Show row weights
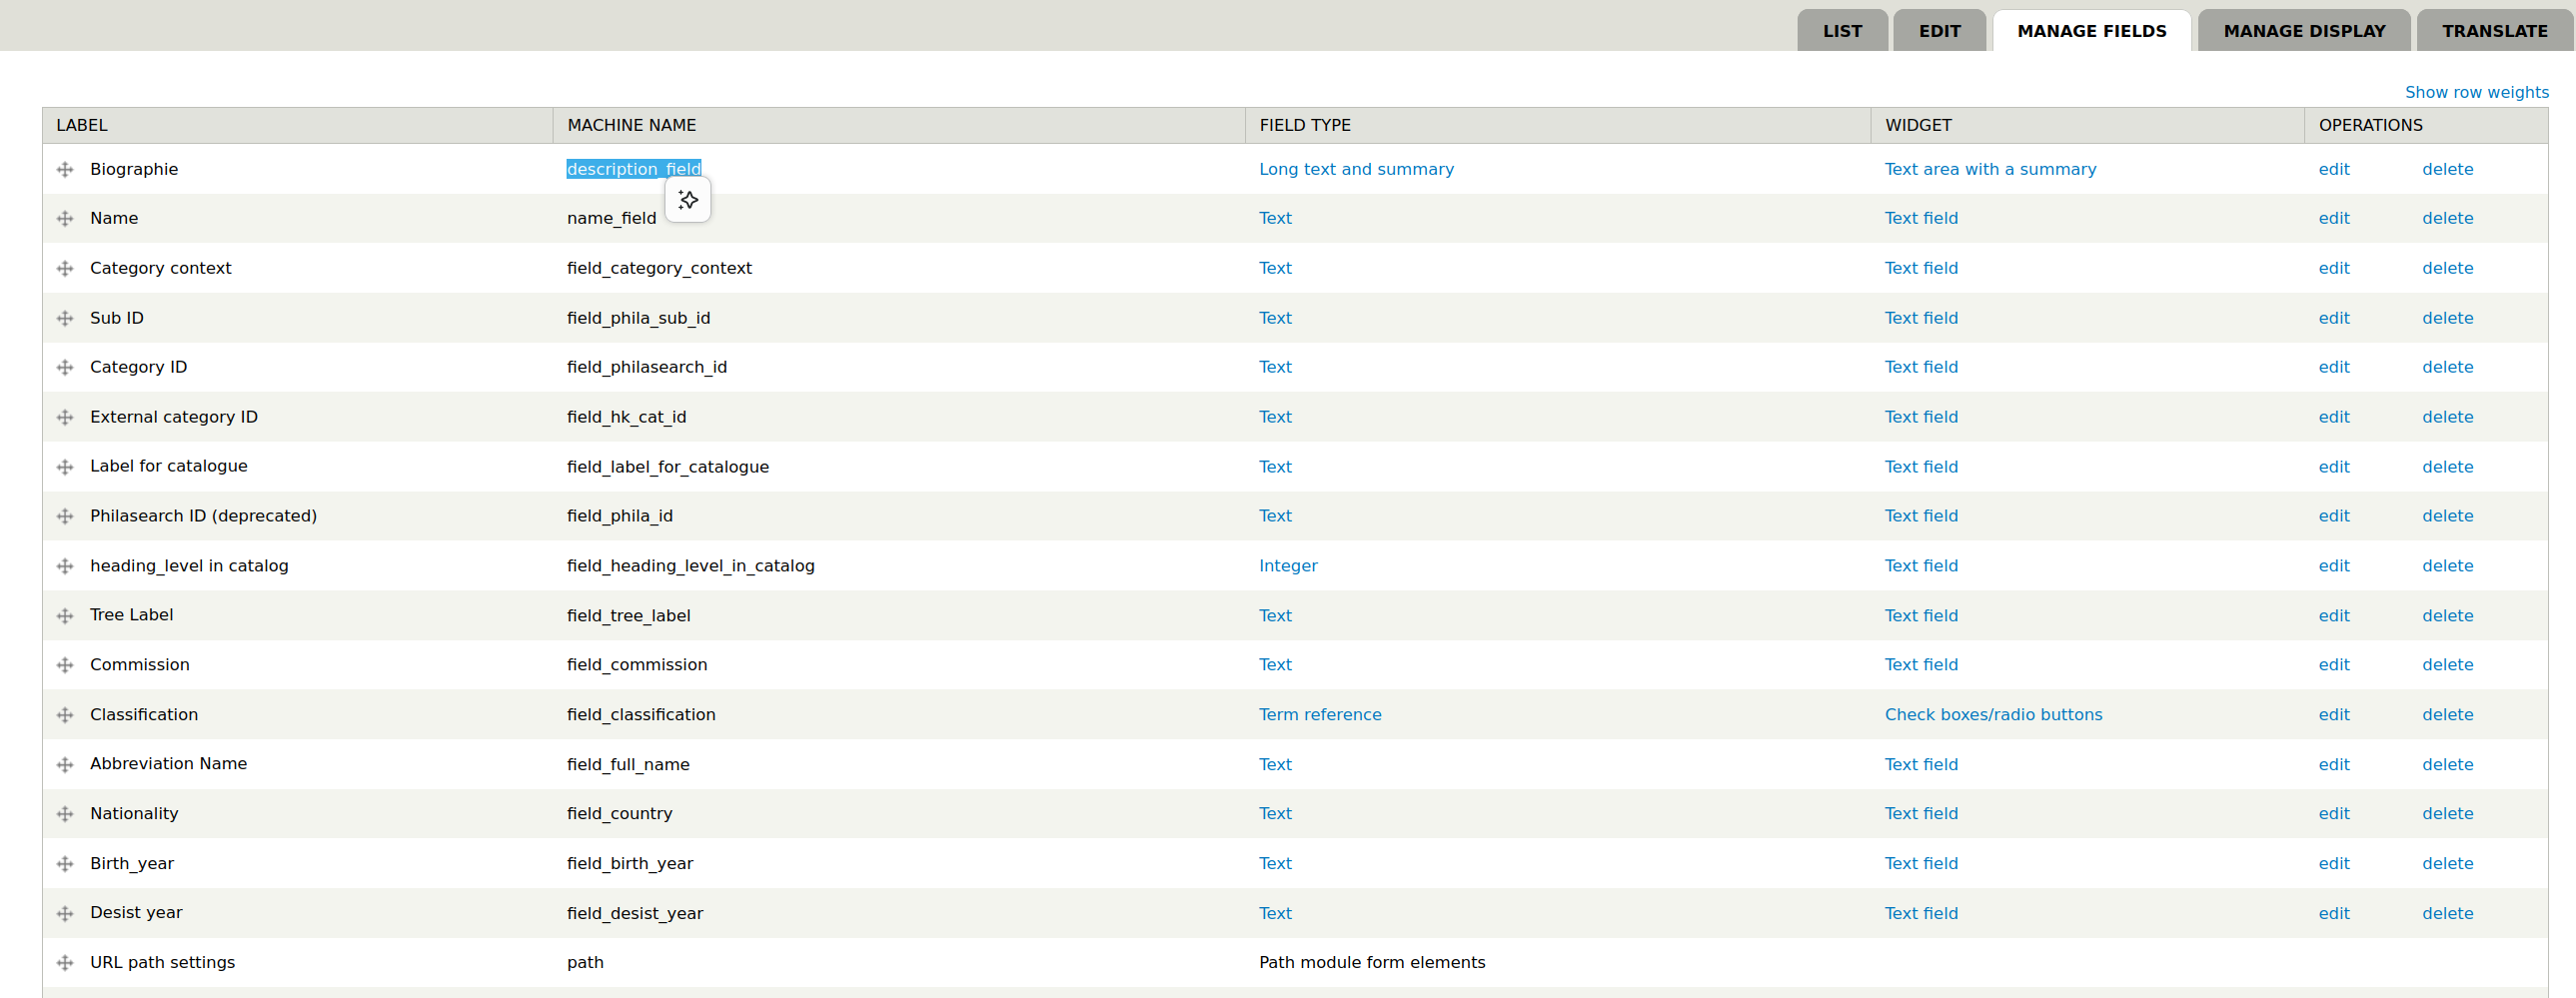 (x=2476, y=92)
